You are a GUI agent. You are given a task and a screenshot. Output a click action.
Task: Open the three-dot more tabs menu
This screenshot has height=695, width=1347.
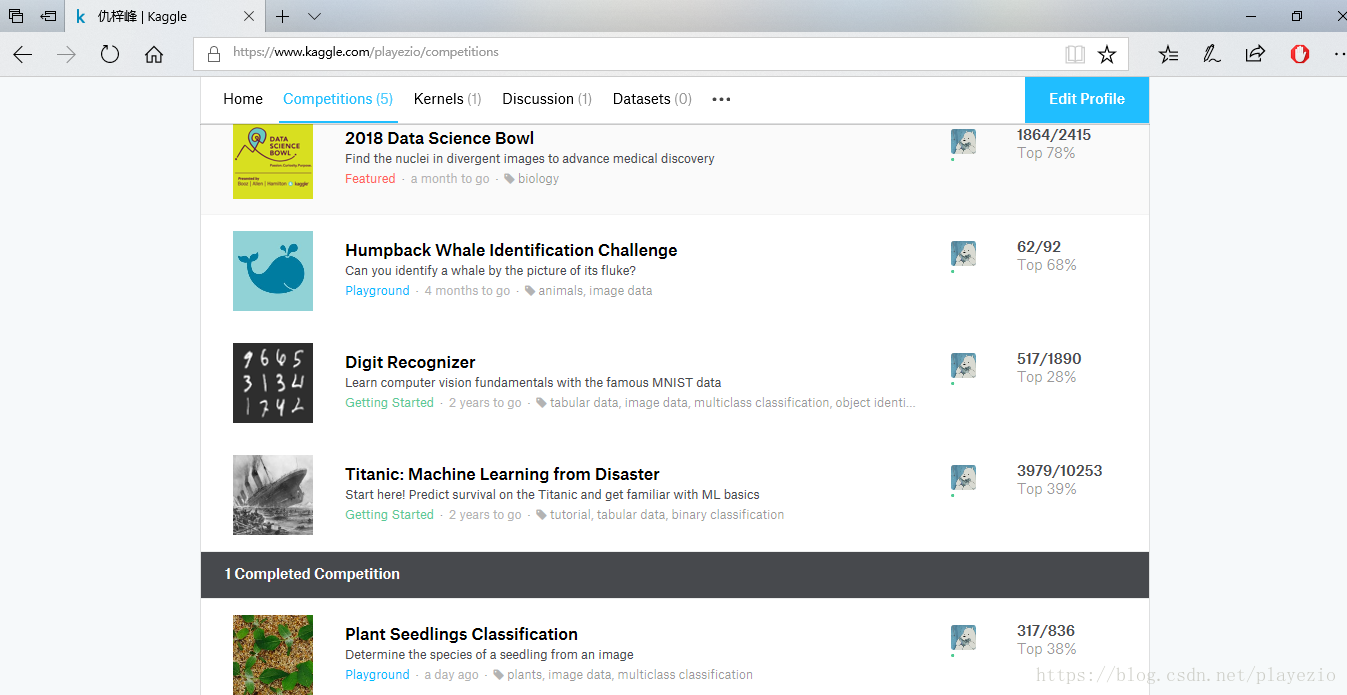[721, 99]
